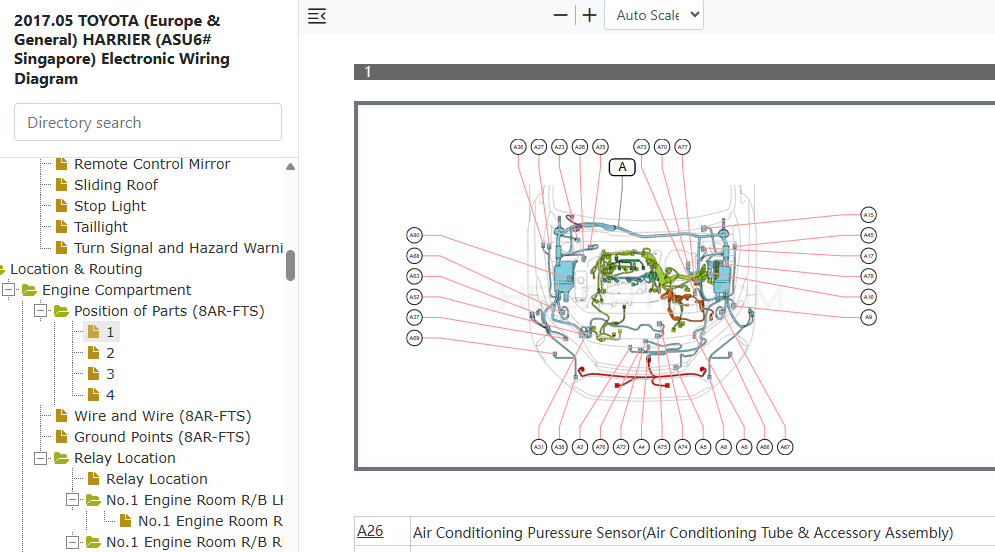Click the A36 connector callout
The image size is (995, 552).
pos(518,147)
